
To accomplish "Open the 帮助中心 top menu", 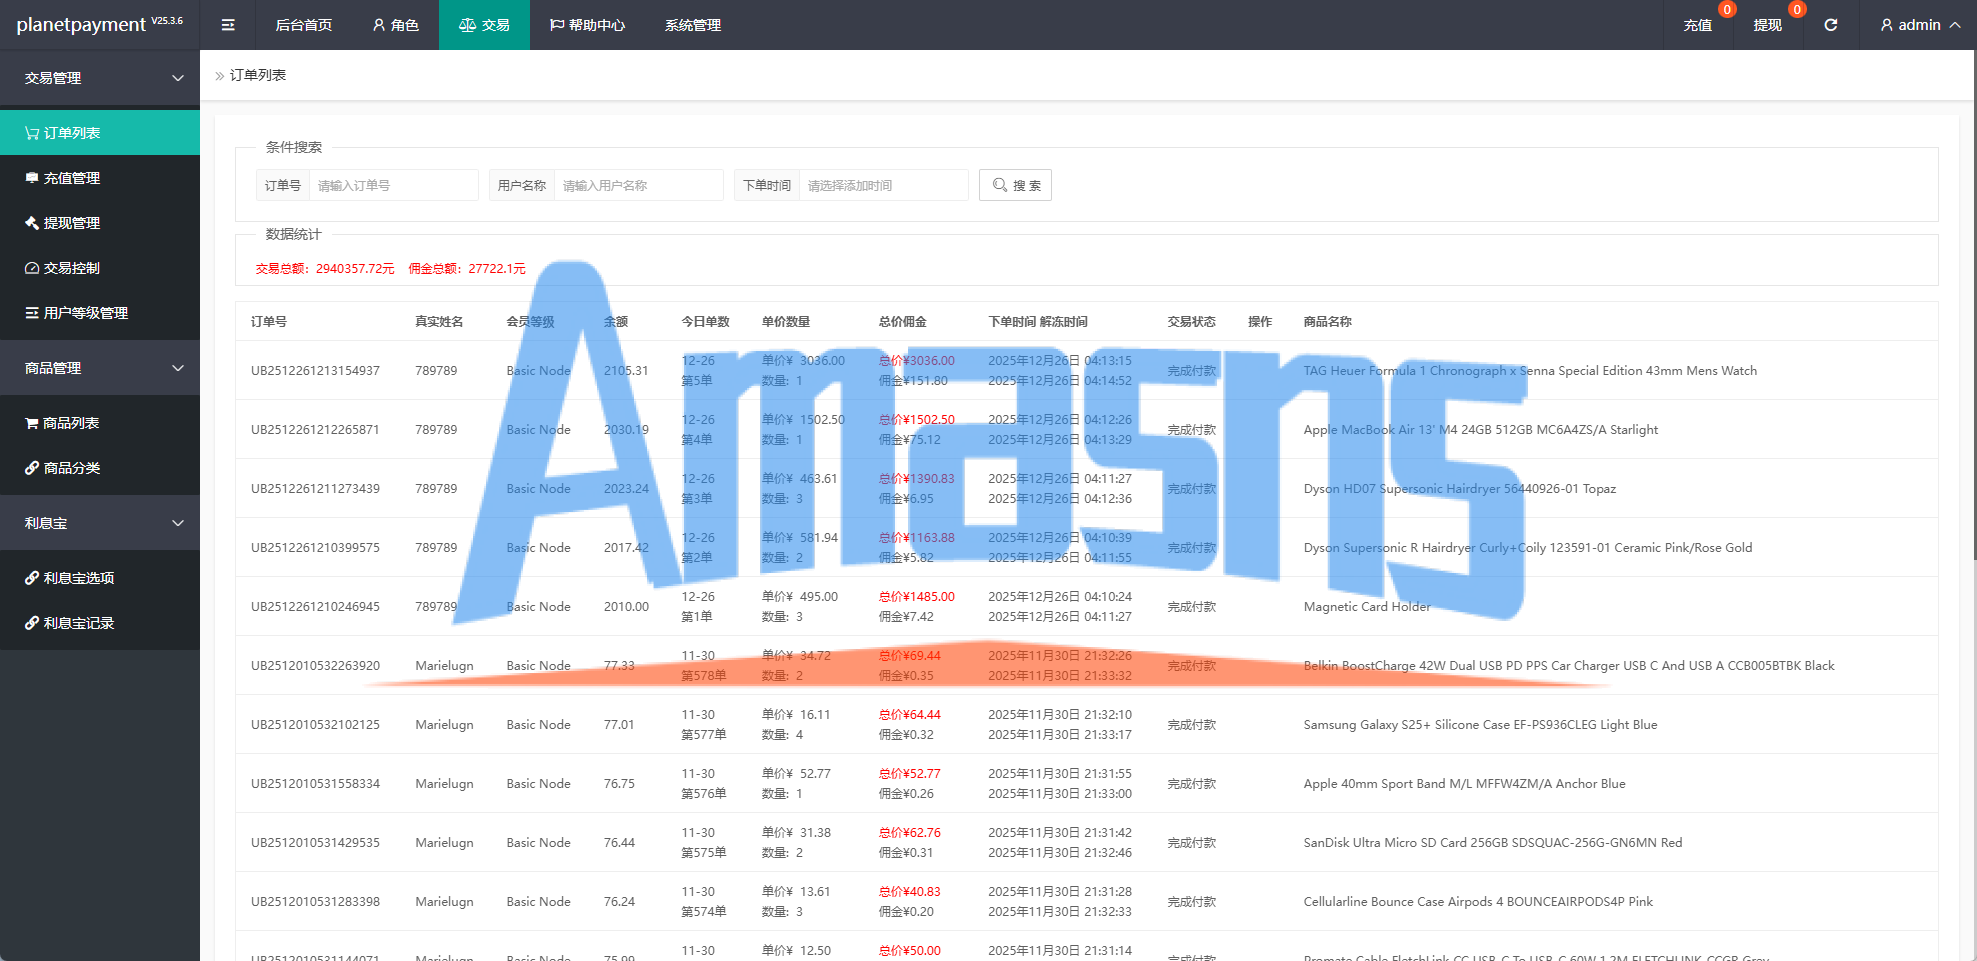I will [587, 25].
